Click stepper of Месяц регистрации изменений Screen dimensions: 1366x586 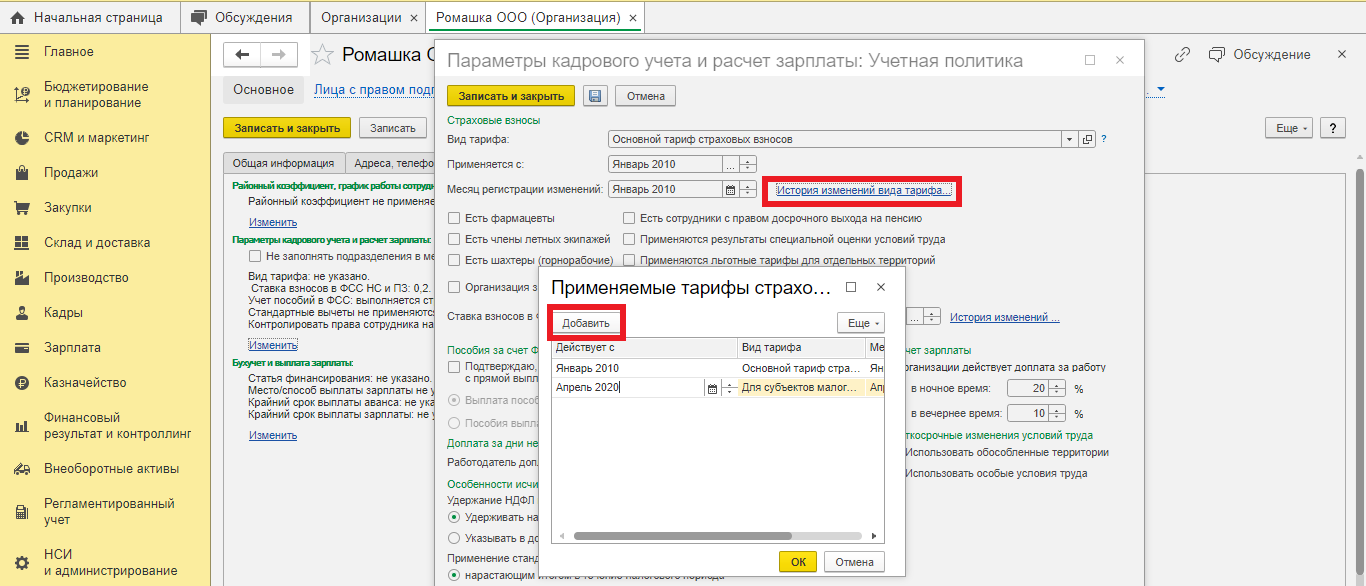(748, 189)
